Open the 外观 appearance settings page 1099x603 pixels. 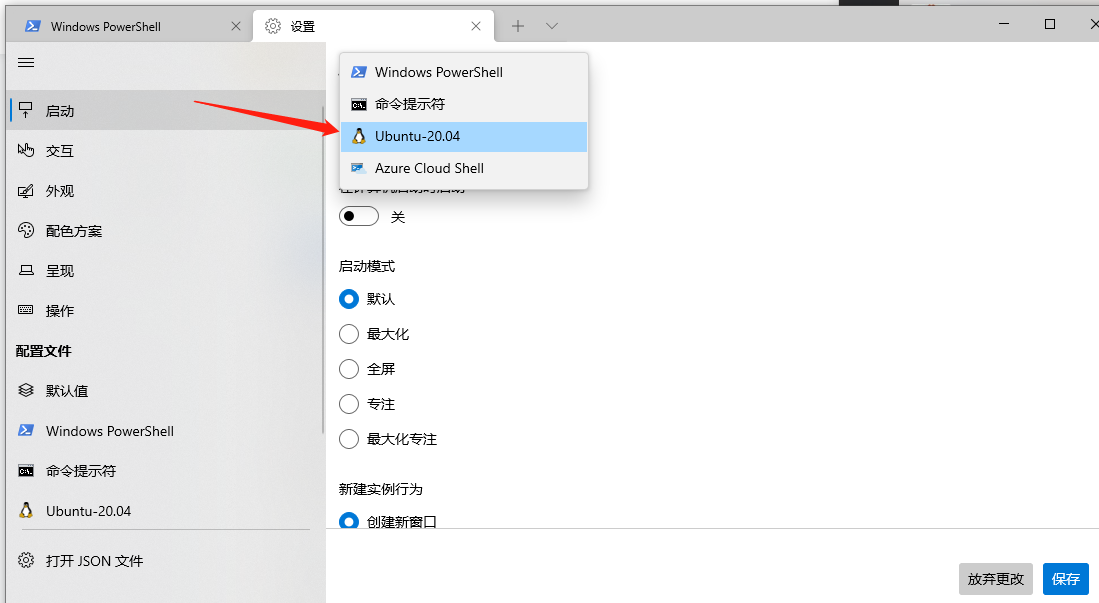click(165, 190)
